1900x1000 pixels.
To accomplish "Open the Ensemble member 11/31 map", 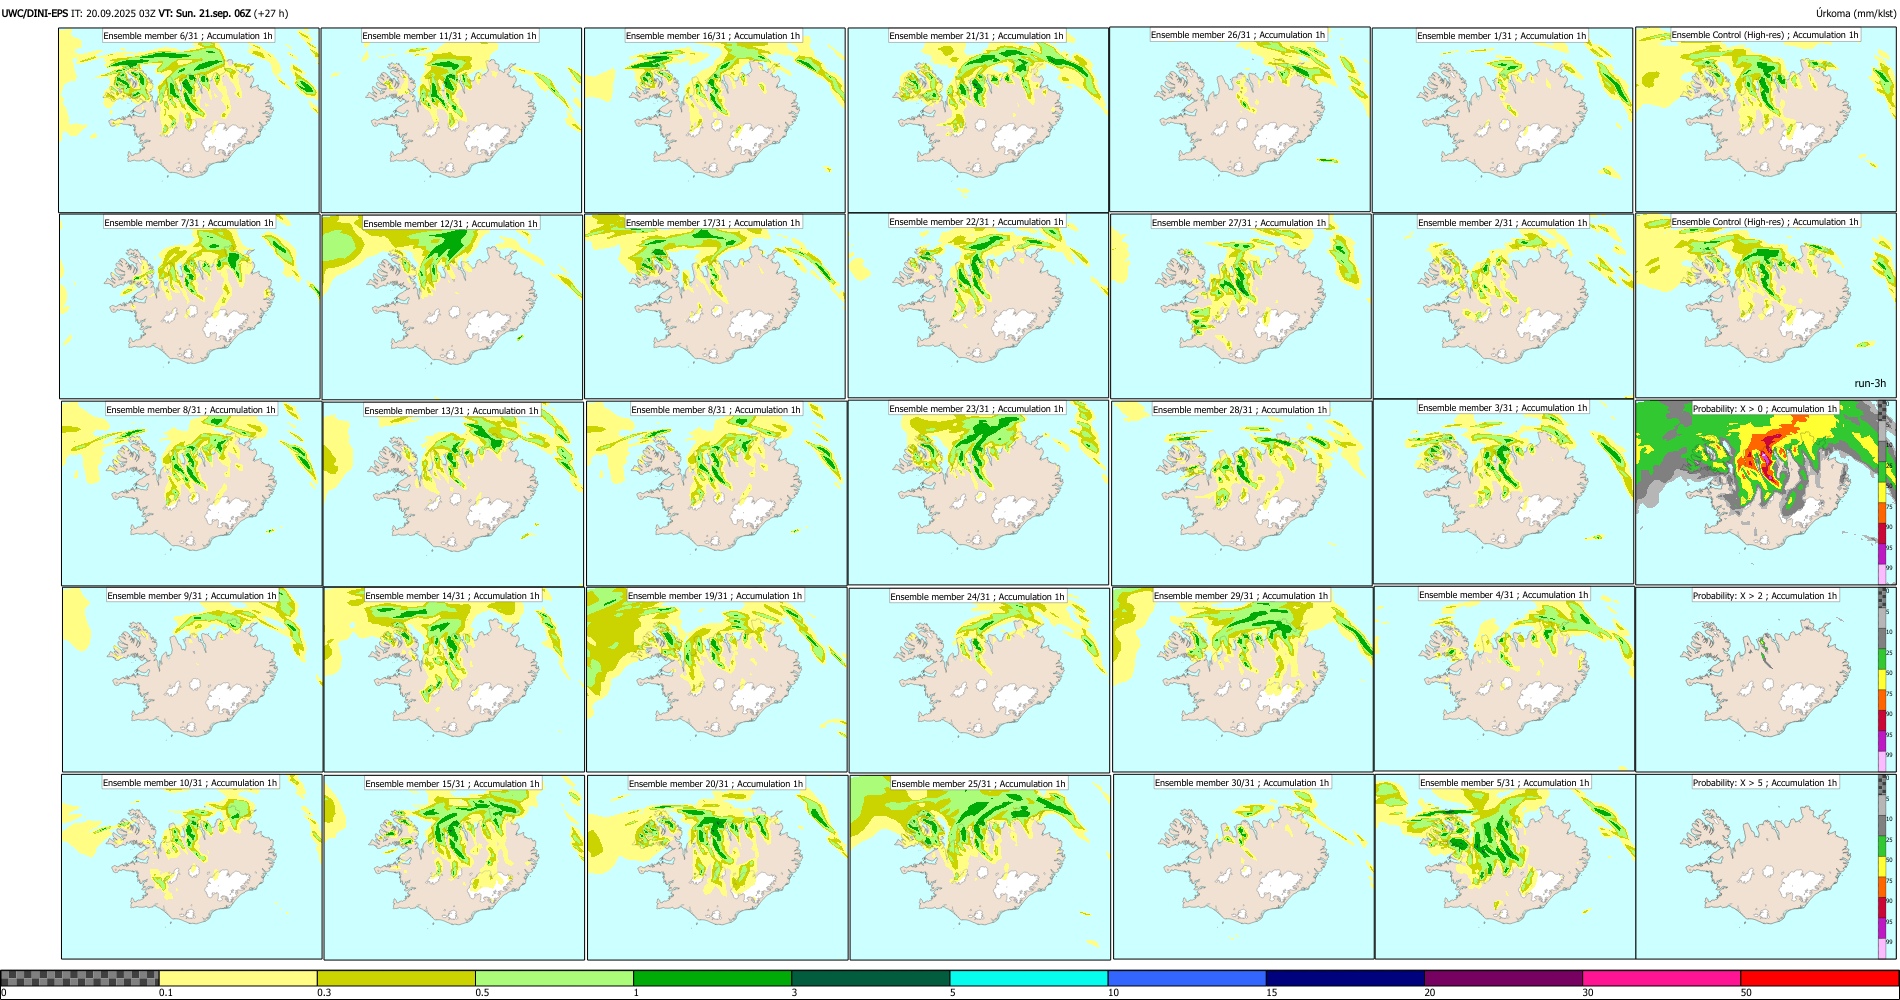I will coord(451,119).
